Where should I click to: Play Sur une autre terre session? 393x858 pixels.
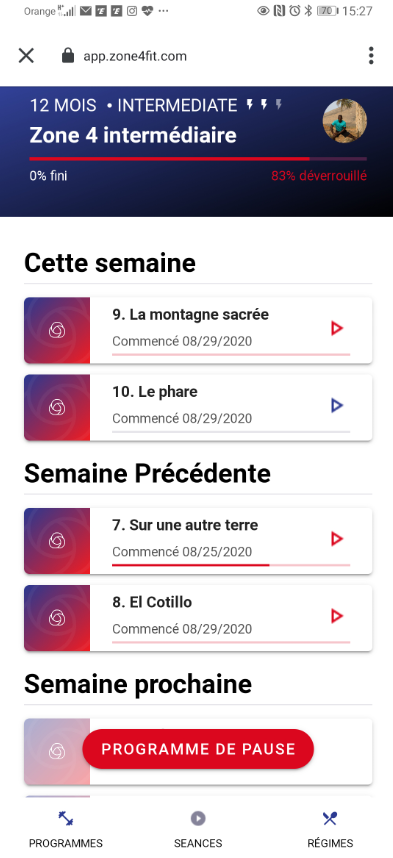tap(337, 539)
